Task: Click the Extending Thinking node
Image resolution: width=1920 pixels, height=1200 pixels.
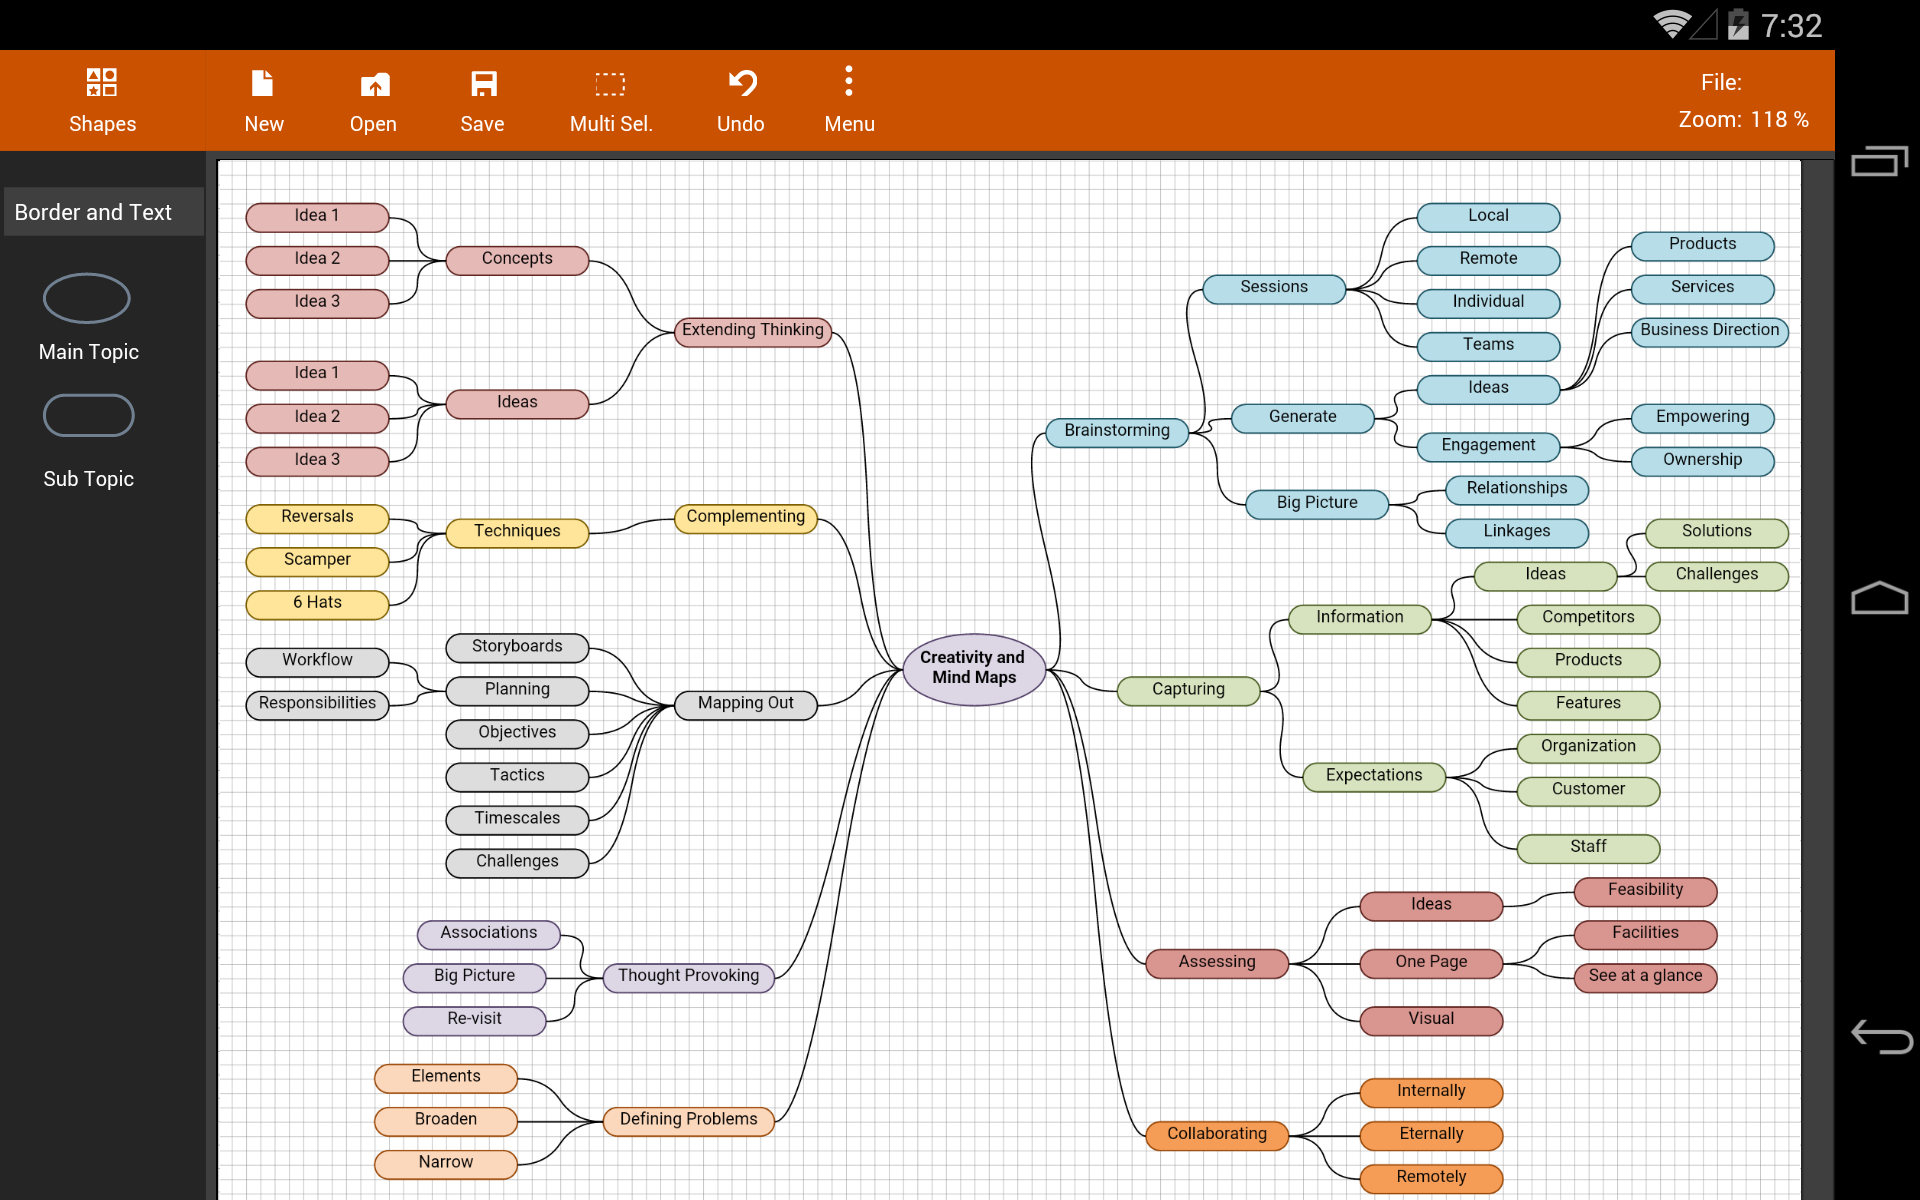Action: tap(753, 331)
